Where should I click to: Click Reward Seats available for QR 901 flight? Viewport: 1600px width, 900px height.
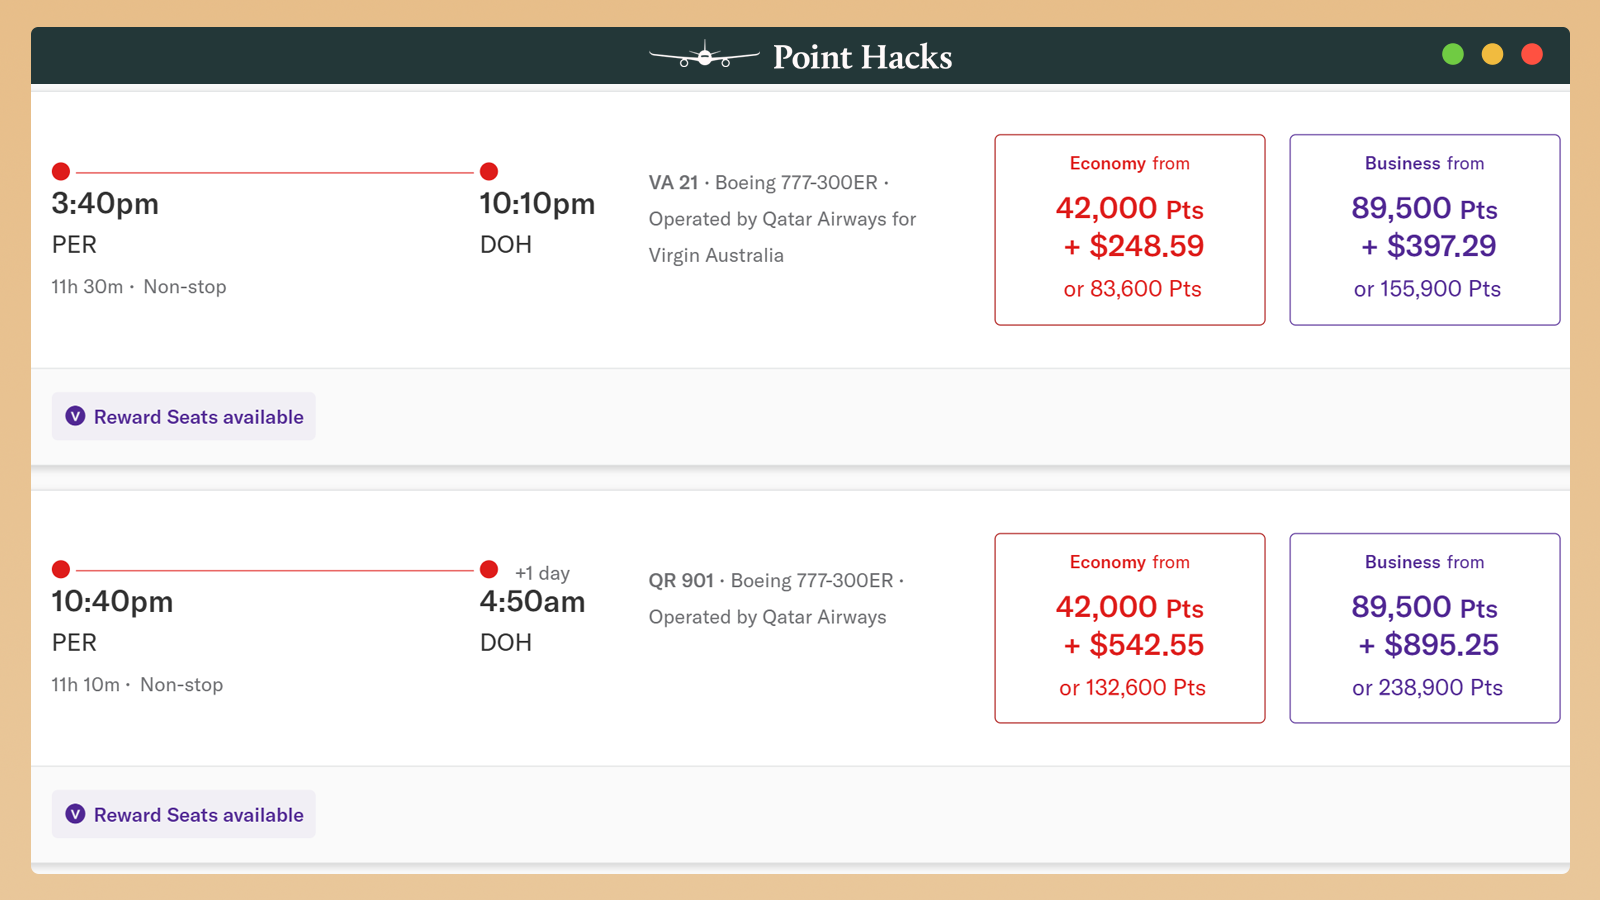tap(198, 815)
